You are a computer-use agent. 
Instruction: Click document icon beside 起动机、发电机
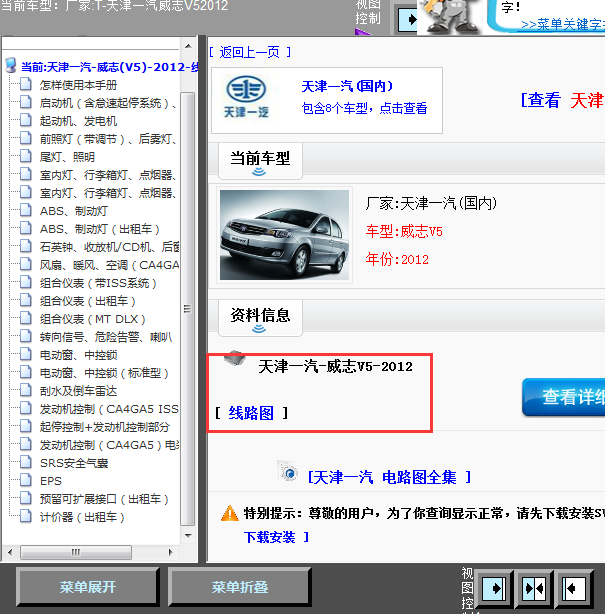click(x=26, y=120)
